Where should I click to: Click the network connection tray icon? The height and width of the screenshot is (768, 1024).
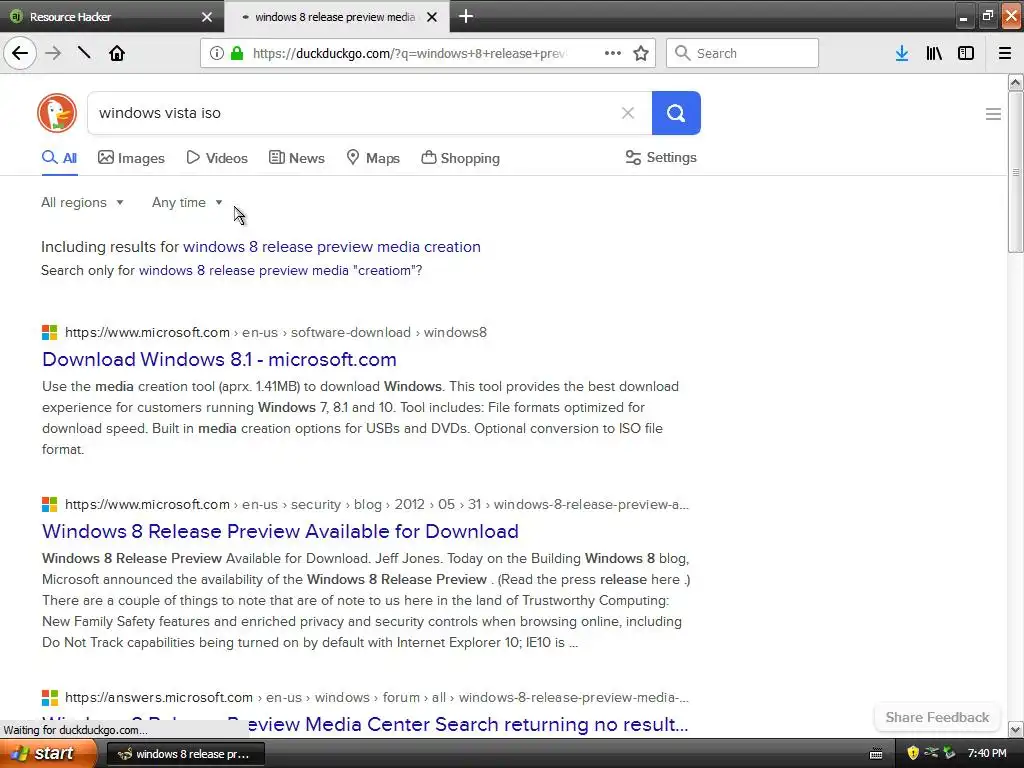pos(931,753)
